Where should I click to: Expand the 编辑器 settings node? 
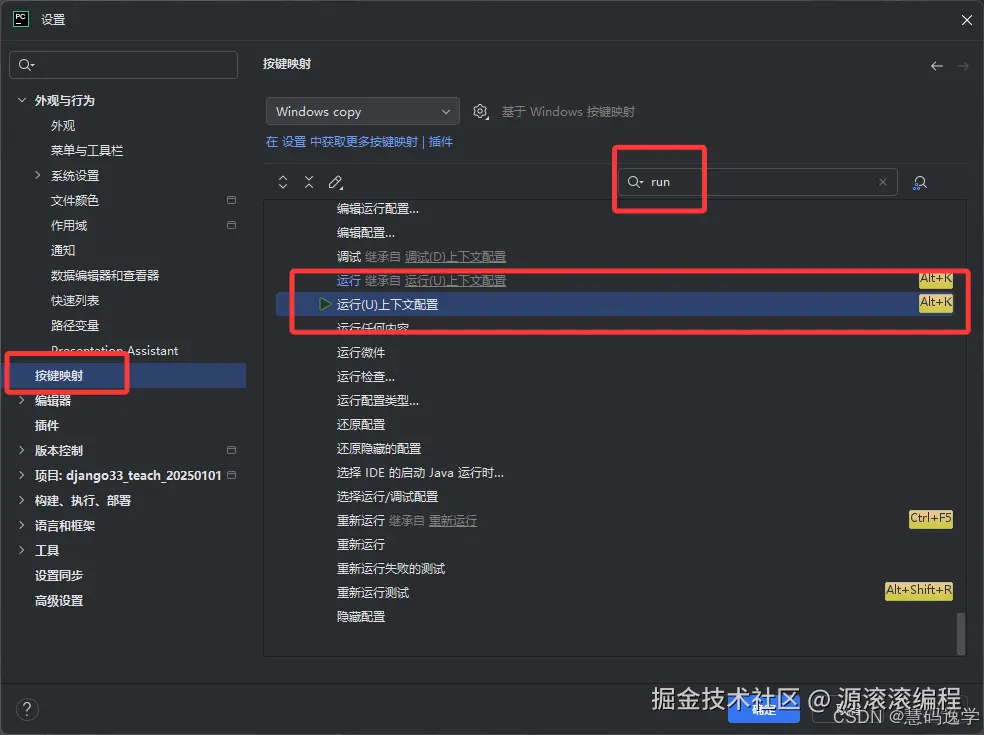coord(22,400)
